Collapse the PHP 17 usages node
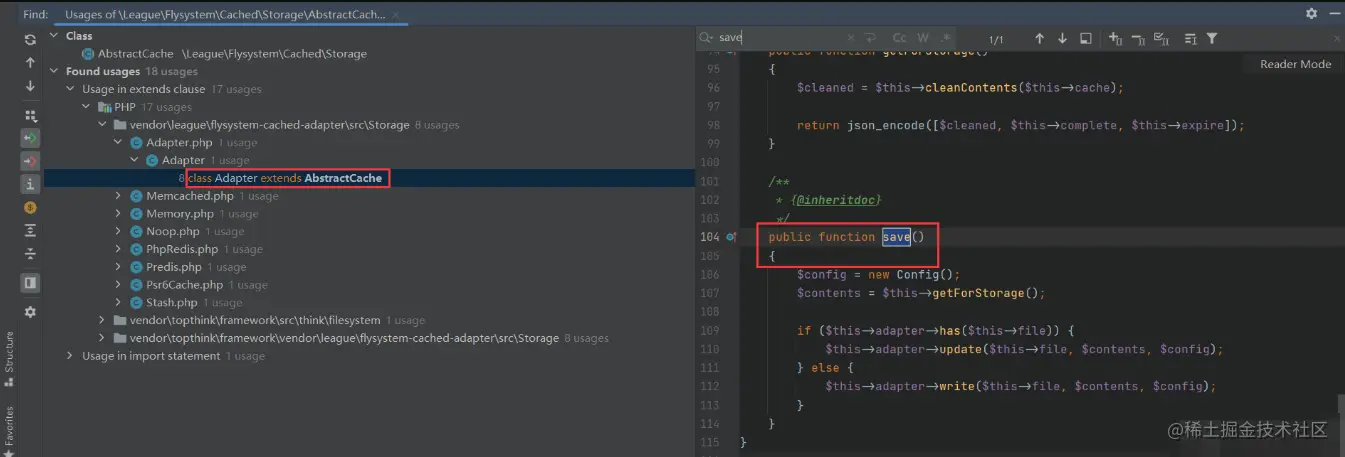 click(x=87, y=107)
